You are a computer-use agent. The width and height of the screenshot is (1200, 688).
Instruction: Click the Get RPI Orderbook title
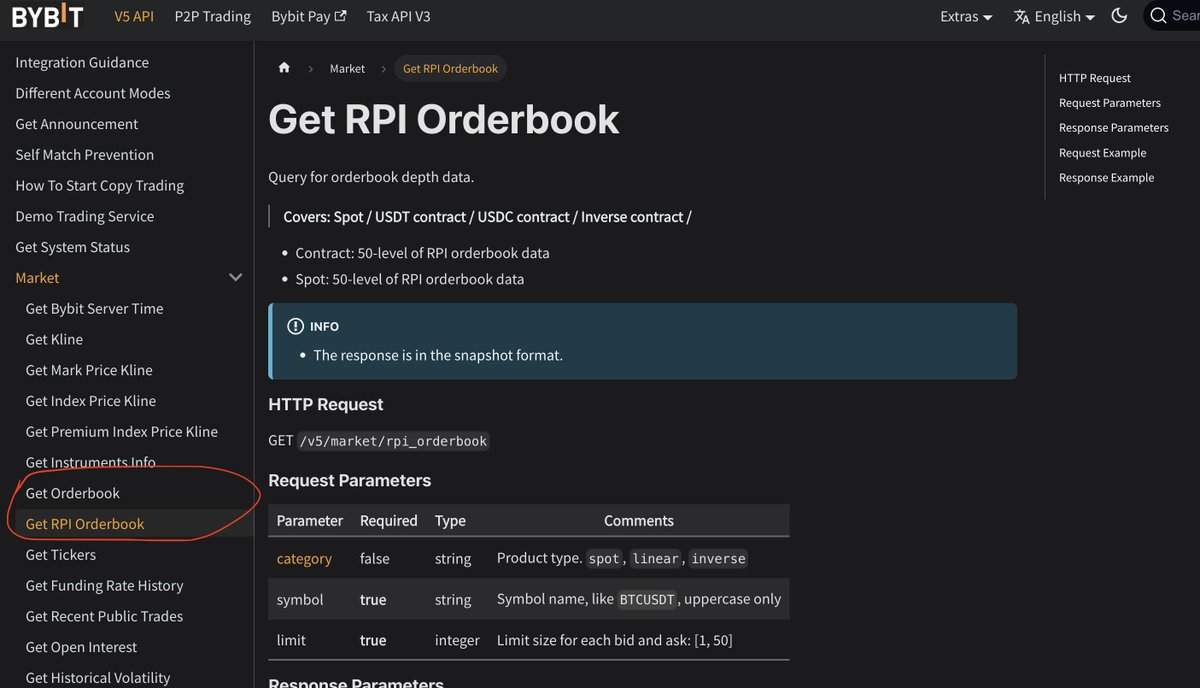(x=444, y=119)
